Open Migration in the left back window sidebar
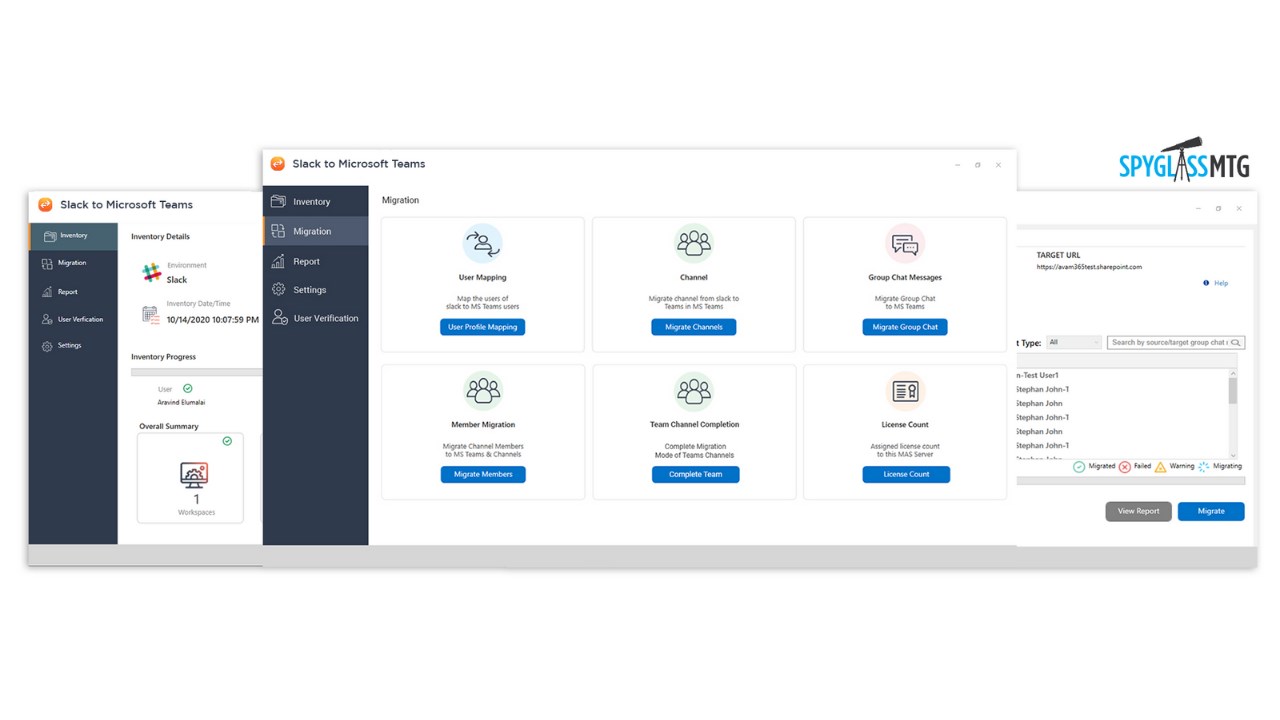Screen dimensions: 1280x720 coord(73,263)
